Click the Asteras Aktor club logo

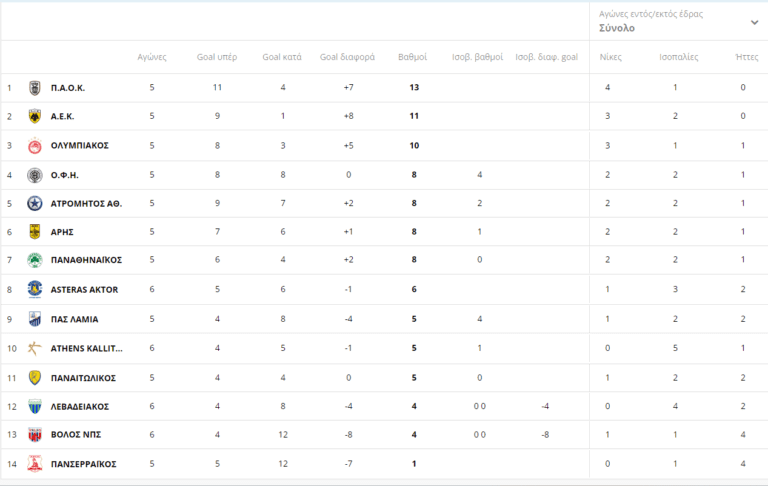point(35,290)
